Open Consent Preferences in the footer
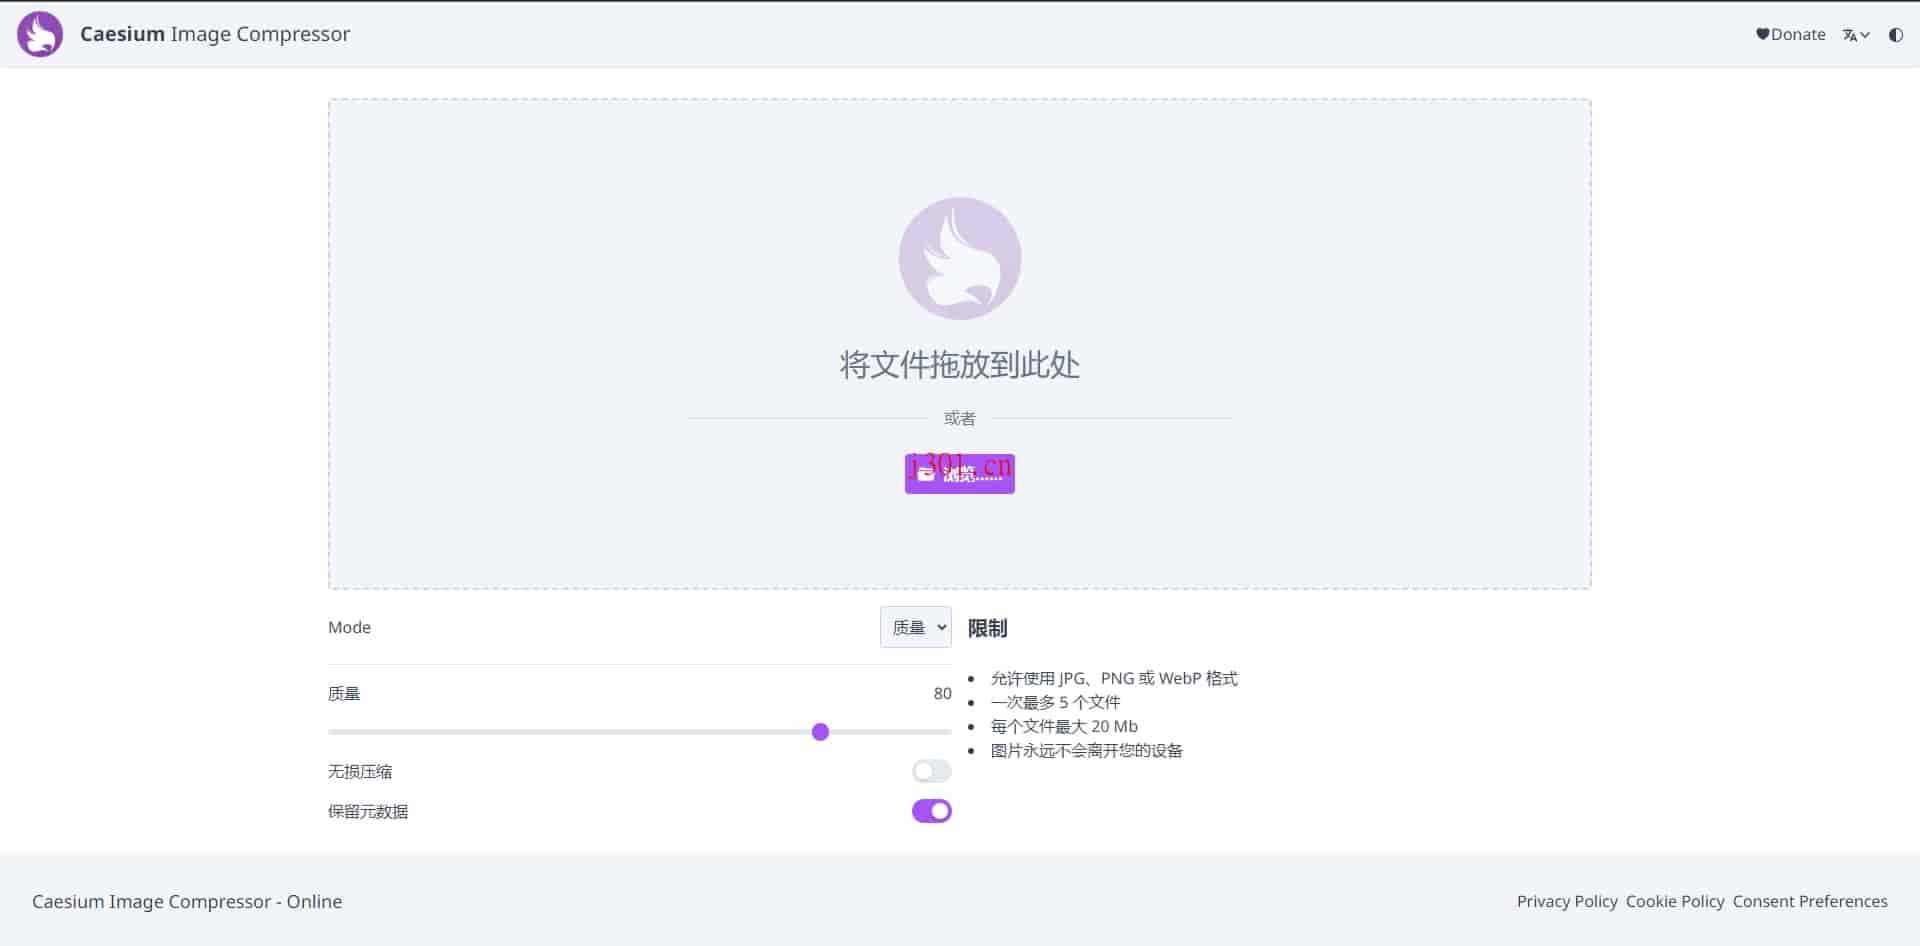The width and height of the screenshot is (1920, 946). (1810, 901)
